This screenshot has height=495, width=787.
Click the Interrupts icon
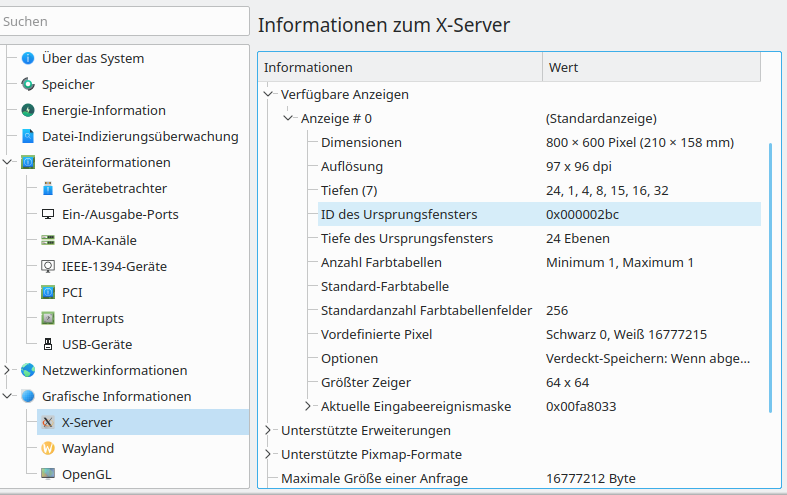(x=48, y=318)
